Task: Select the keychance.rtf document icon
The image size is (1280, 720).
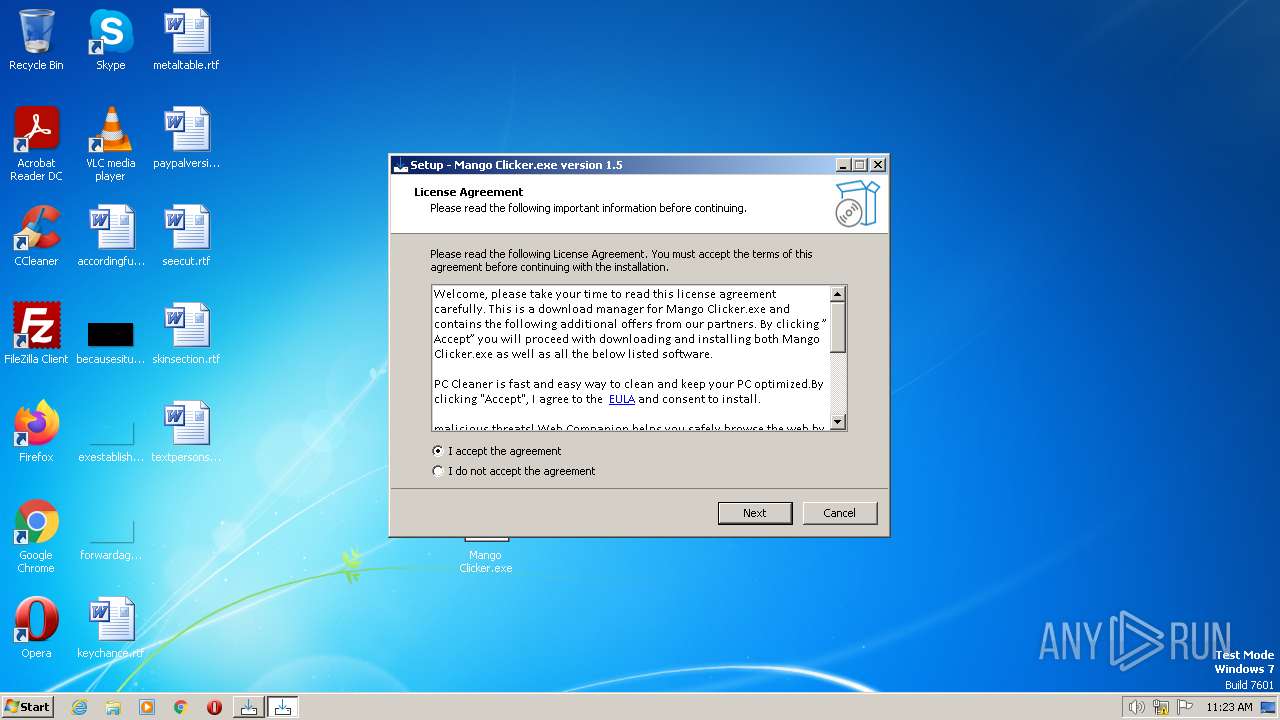Action: point(110,627)
